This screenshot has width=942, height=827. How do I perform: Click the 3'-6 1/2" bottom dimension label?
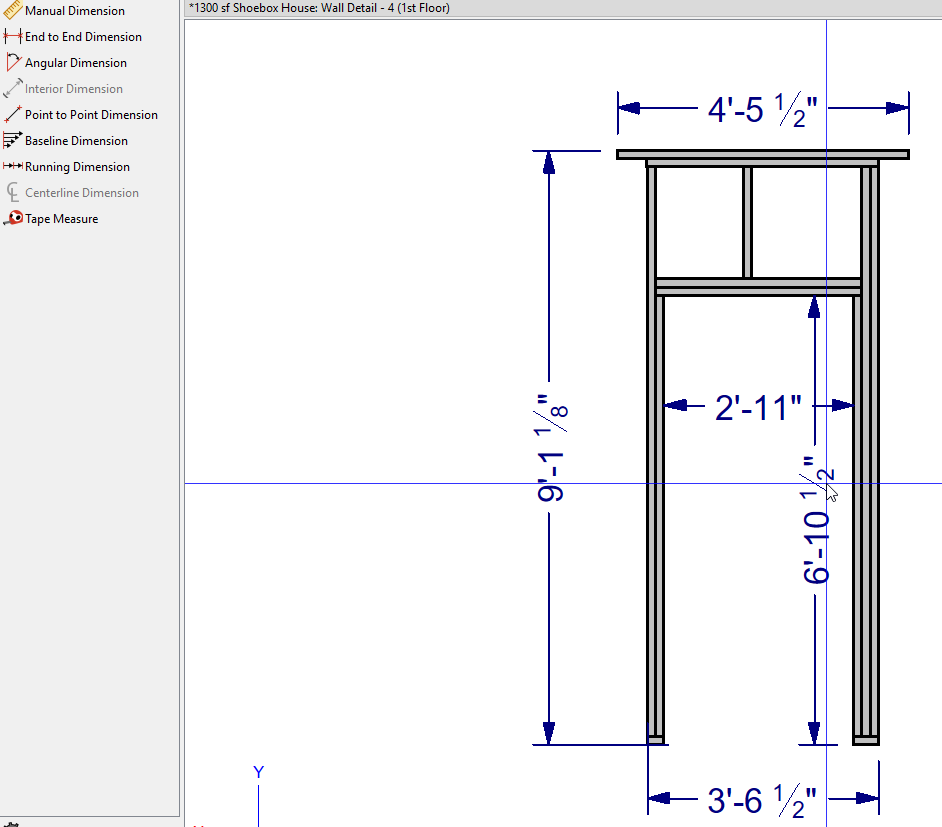click(x=762, y=800)
